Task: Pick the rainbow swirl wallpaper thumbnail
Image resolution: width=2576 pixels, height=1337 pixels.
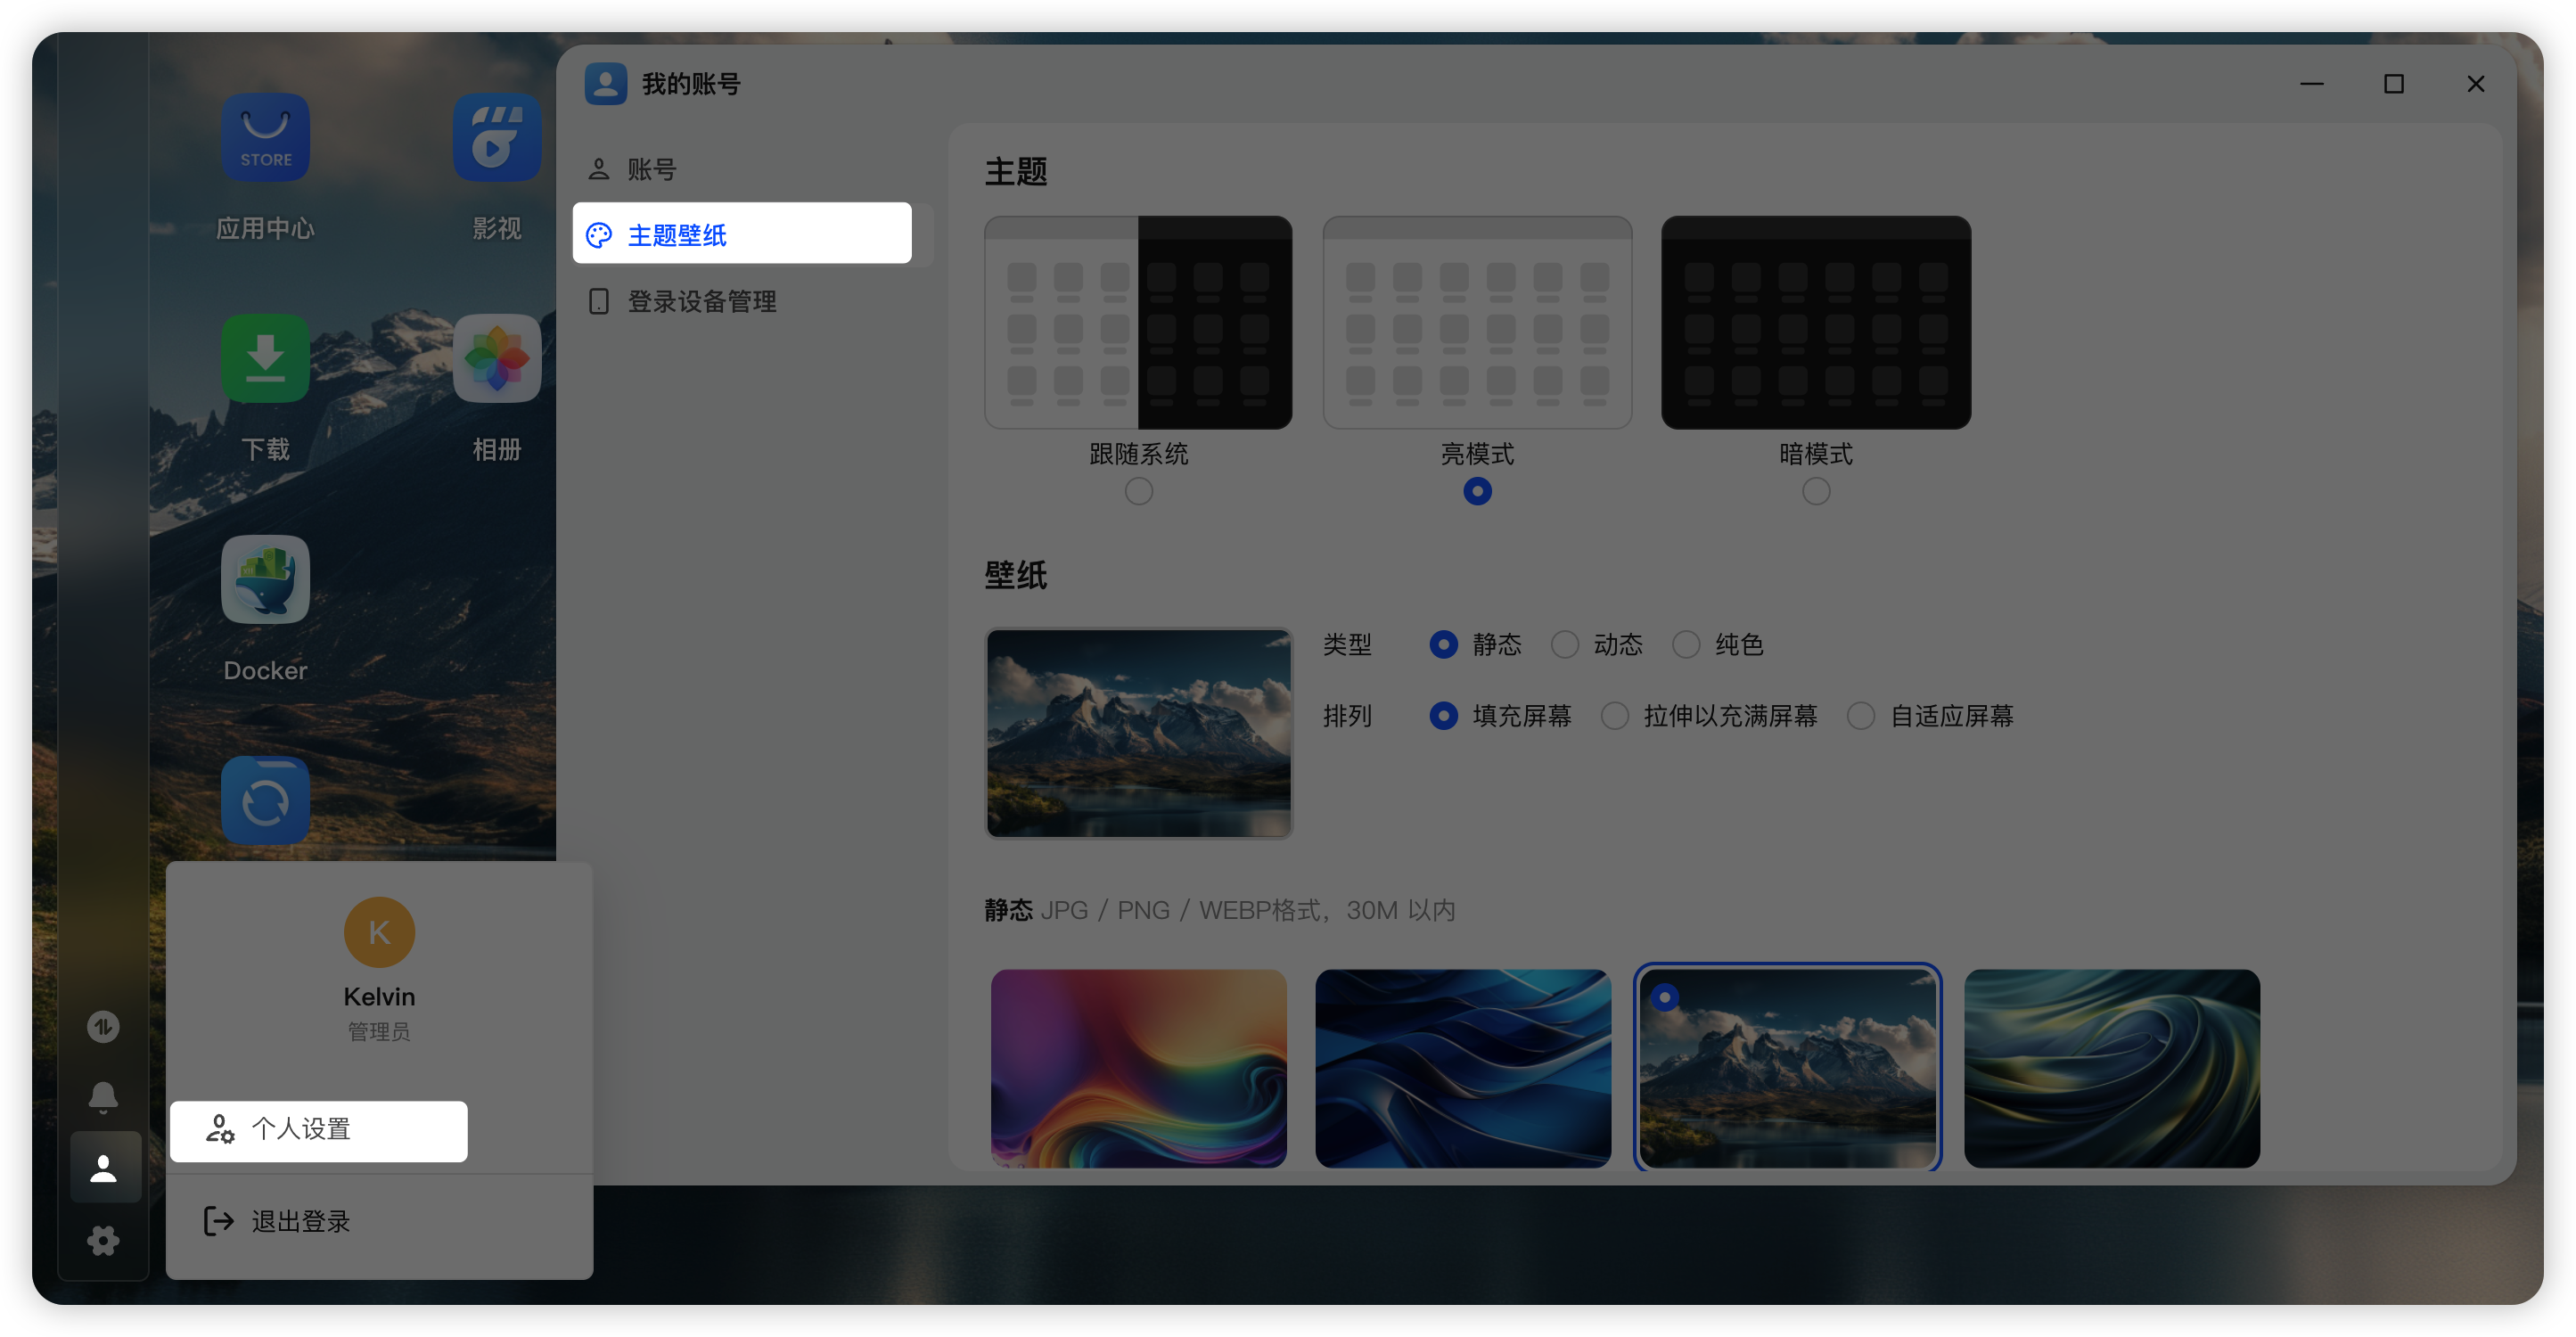Action: (x=1138, y=1067)
